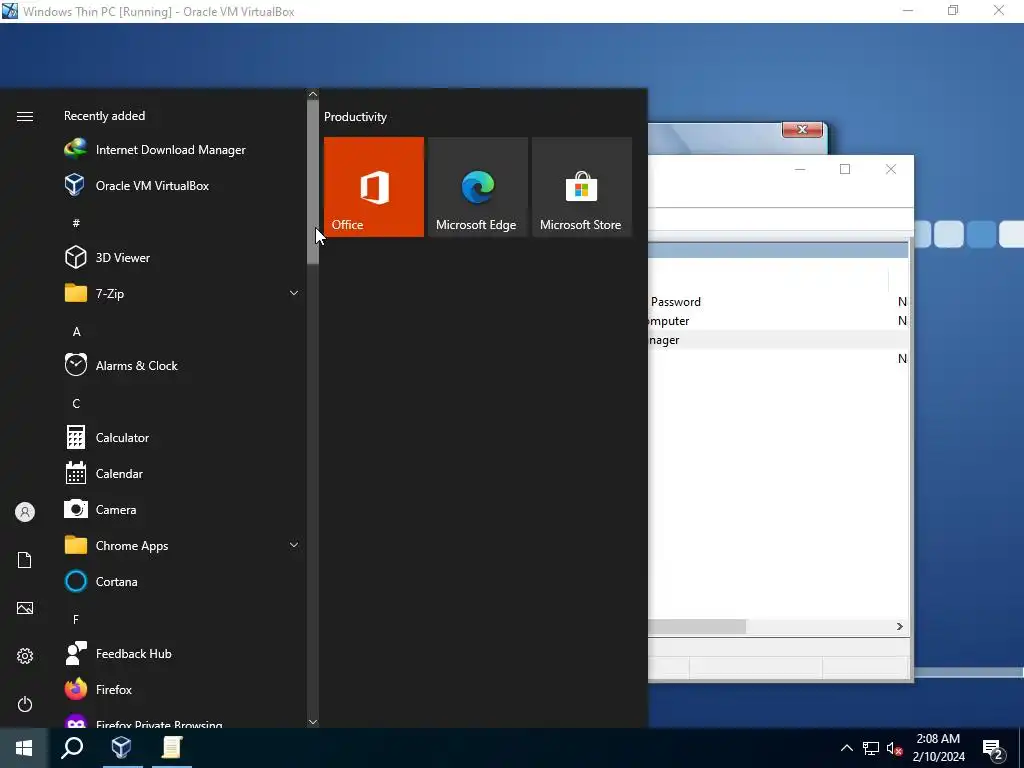1024x768 pixels.
Task: Jump to the C letter header
Action: pos(76,404)
